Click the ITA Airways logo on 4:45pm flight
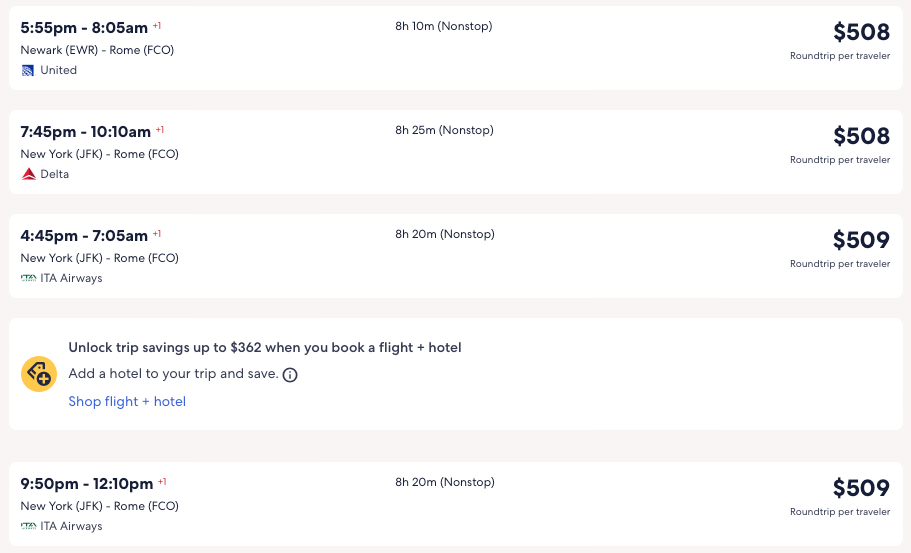Viewport: 911px width, 553px height. [29, 278]
